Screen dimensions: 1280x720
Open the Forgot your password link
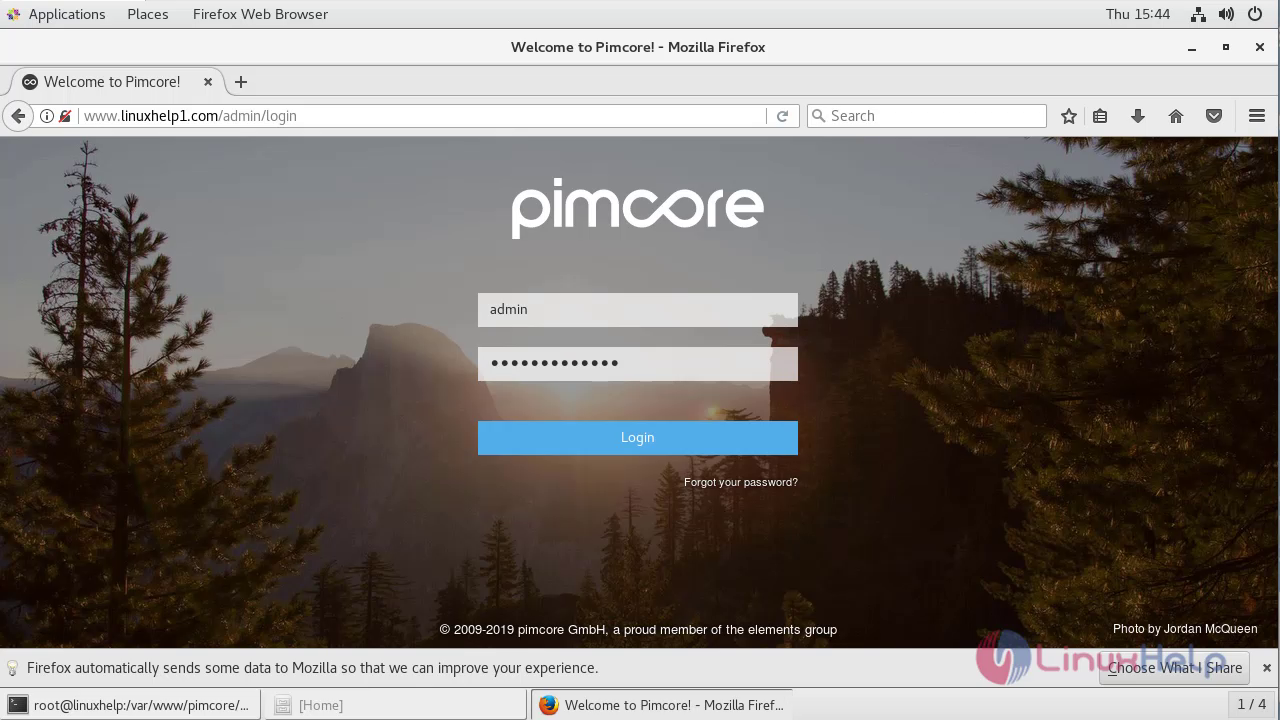(741, 482)
